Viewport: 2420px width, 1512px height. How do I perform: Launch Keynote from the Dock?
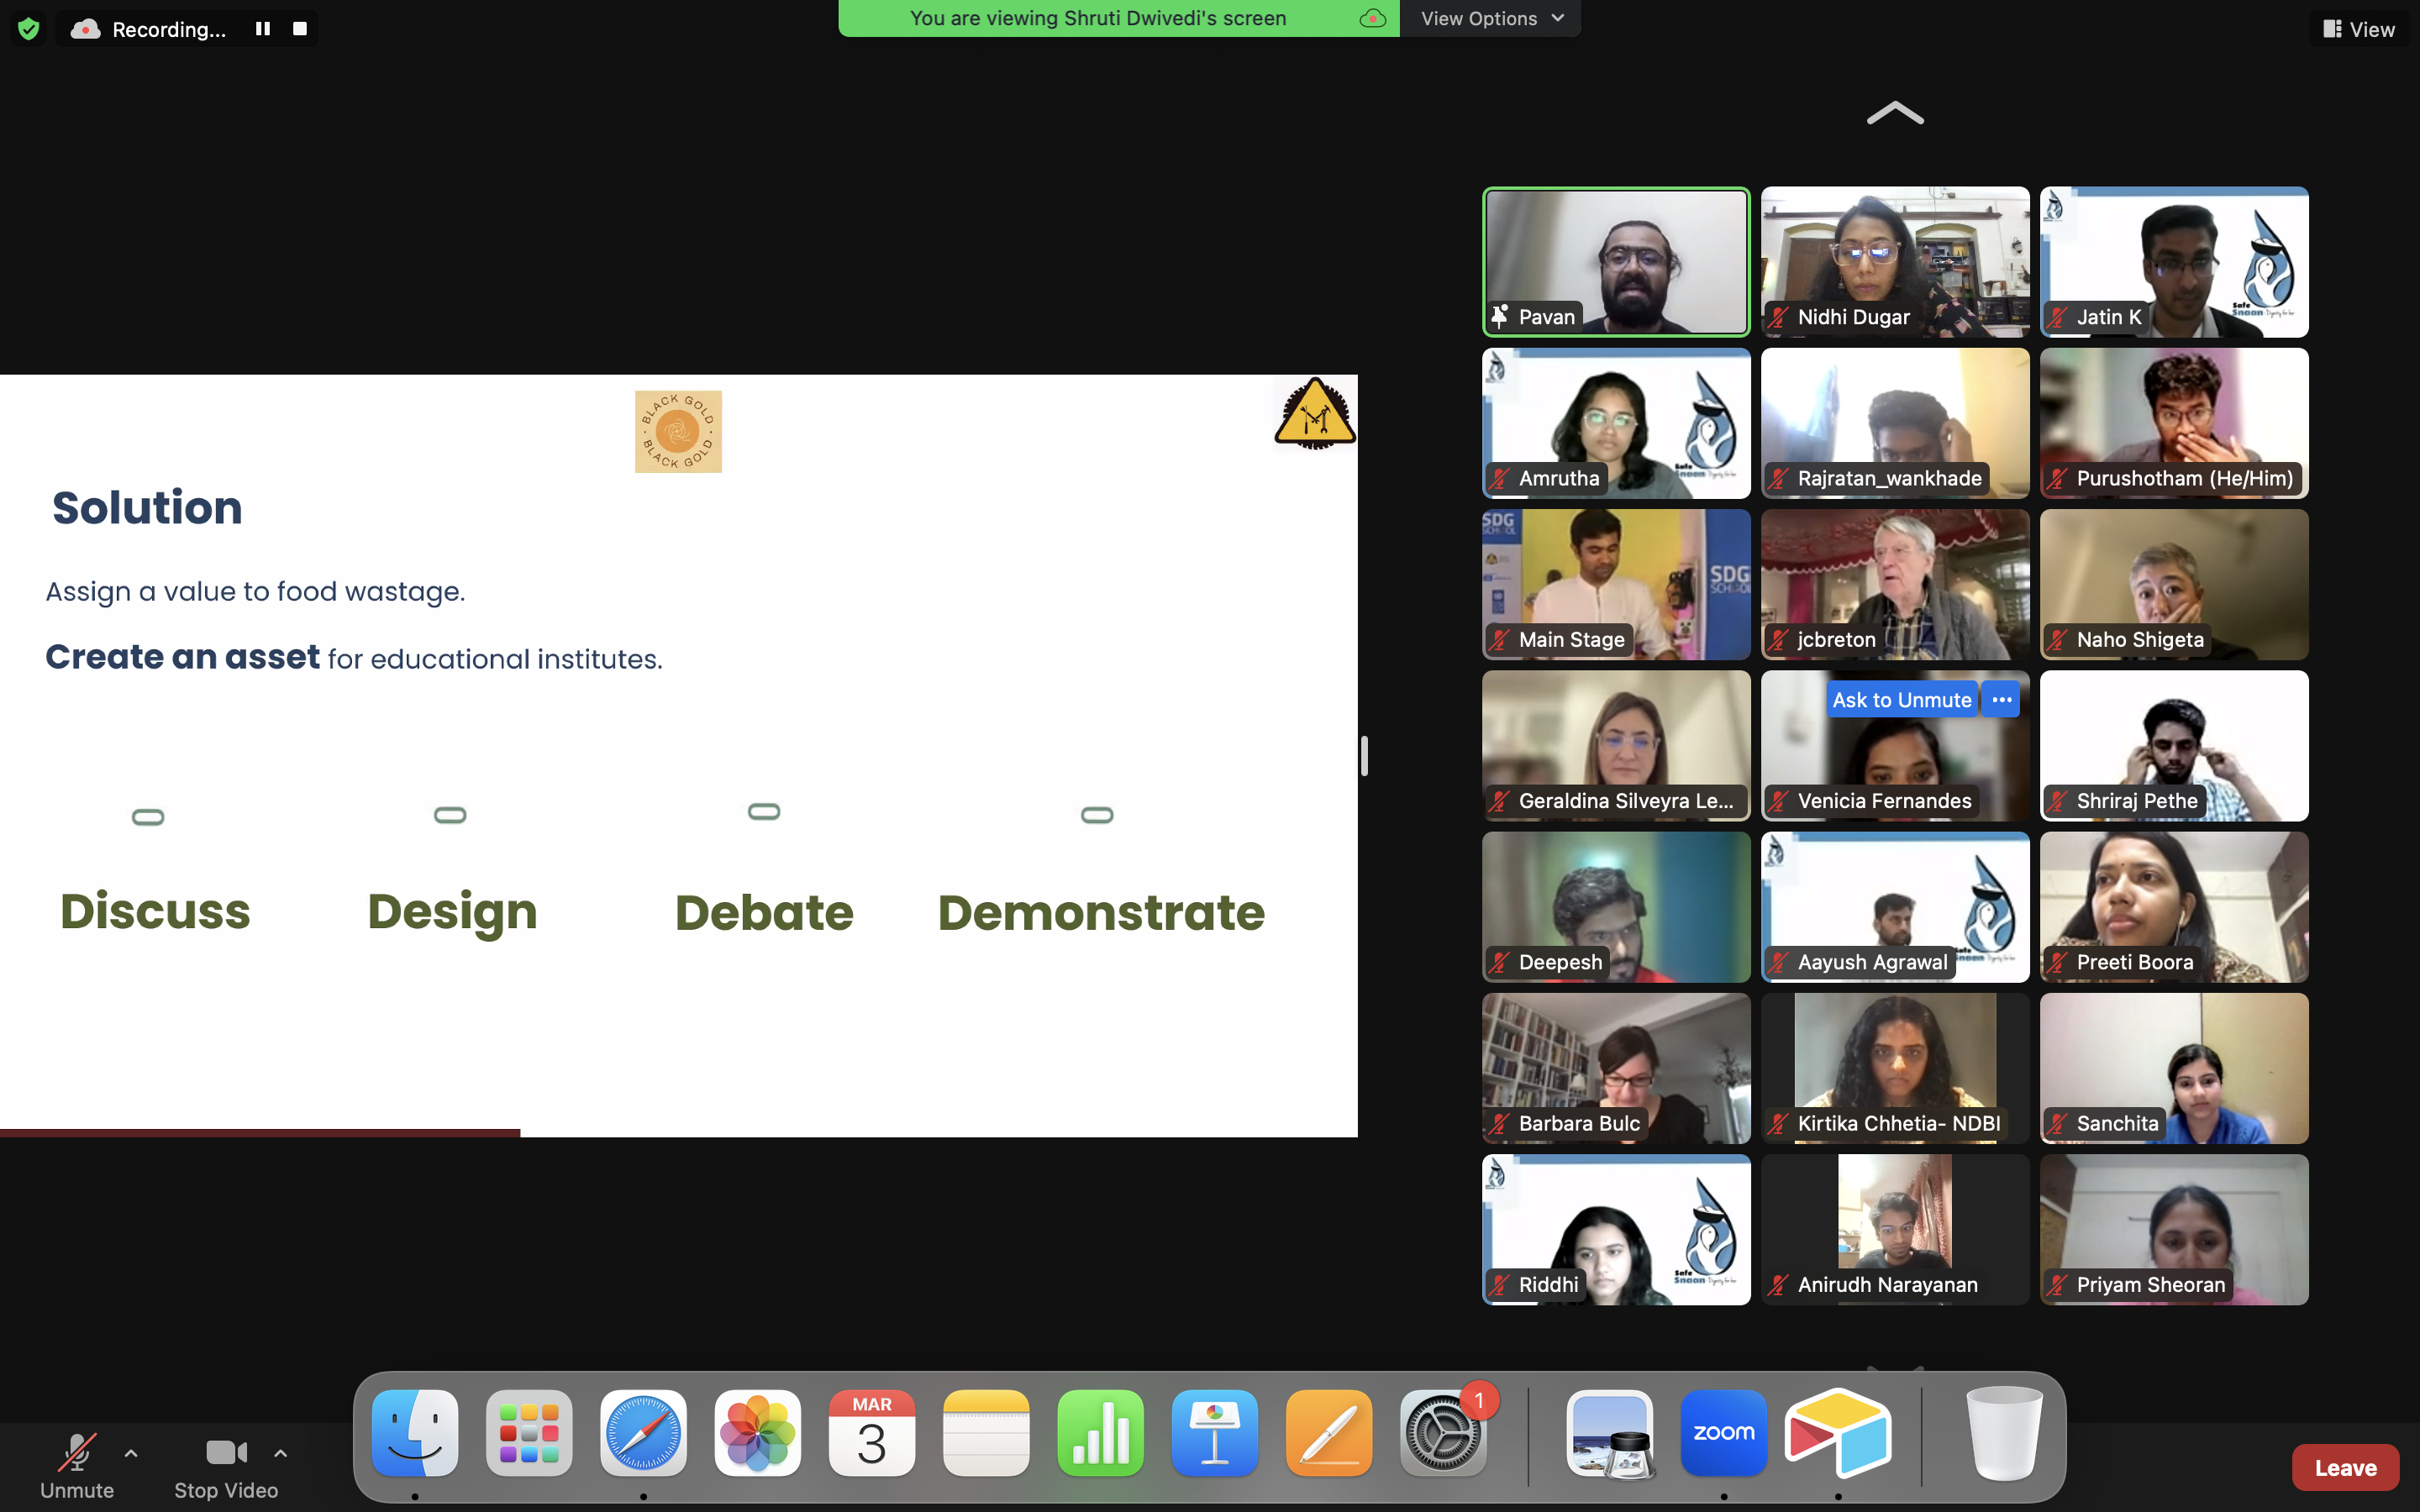click(x=1215, y=1433)
